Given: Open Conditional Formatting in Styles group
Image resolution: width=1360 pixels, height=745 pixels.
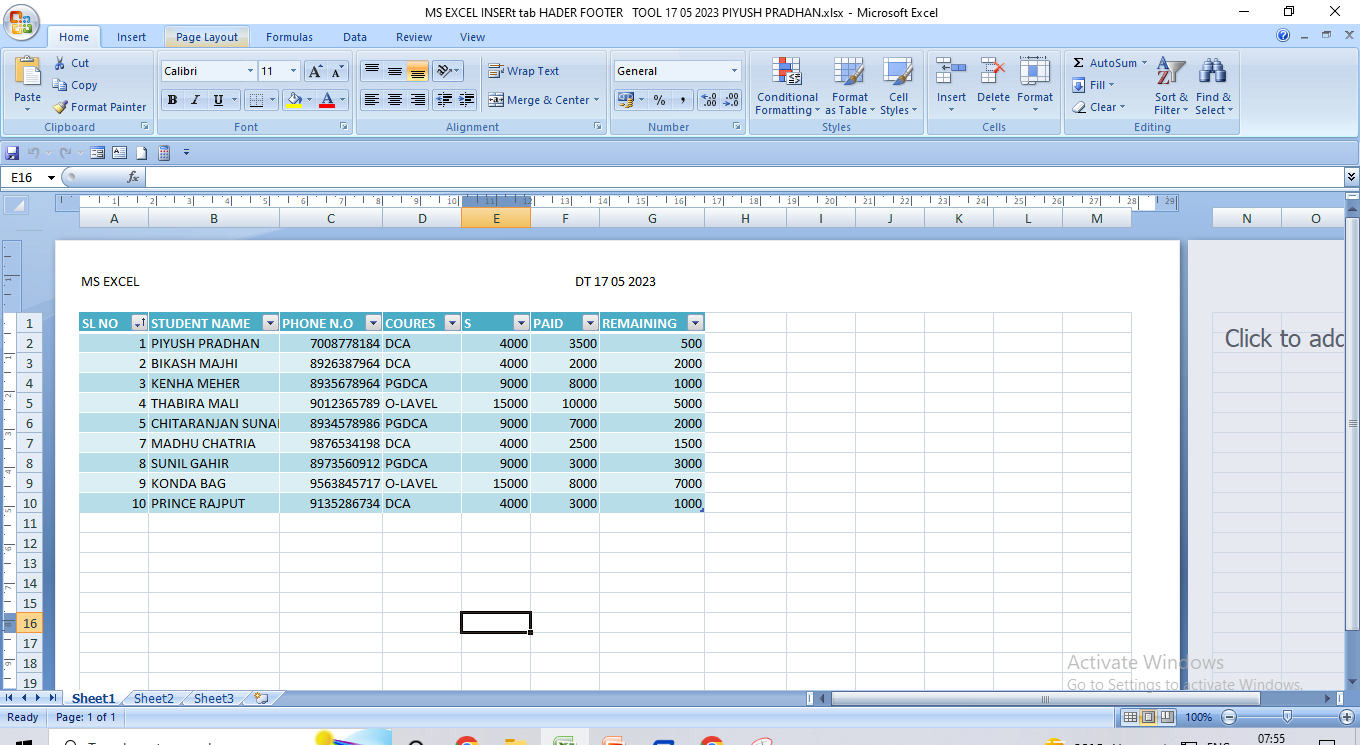Looking at the screenshot, I should point(787,86).
